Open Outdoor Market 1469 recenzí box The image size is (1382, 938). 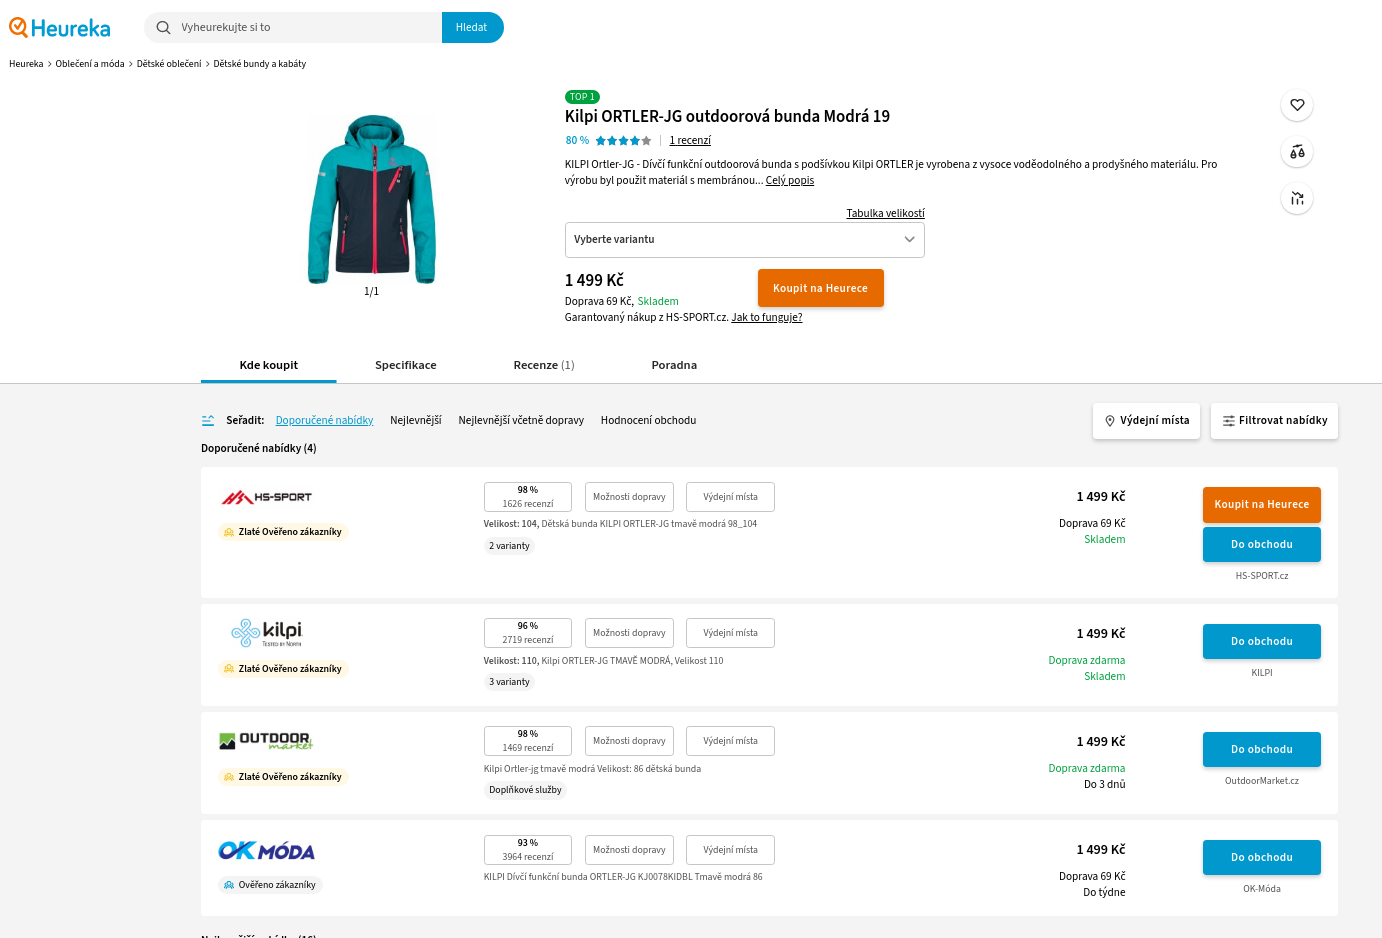(x=528, y=741)
